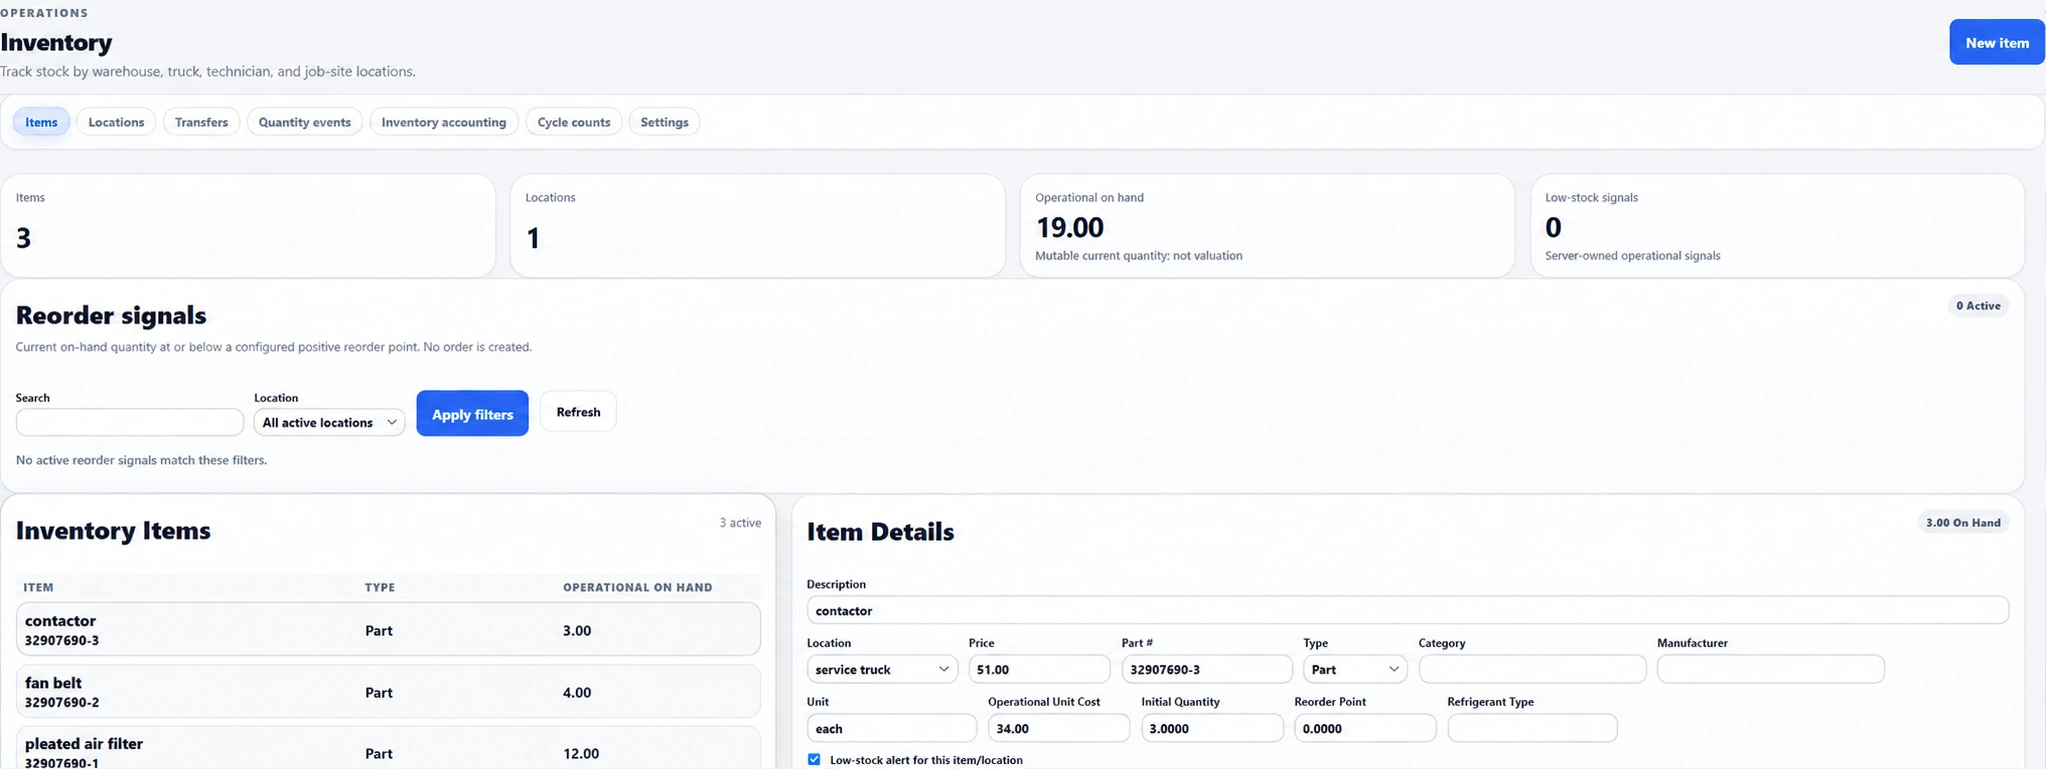Click the Refresh button
This screenshot has height=769, width=2046.
(578, 412)
